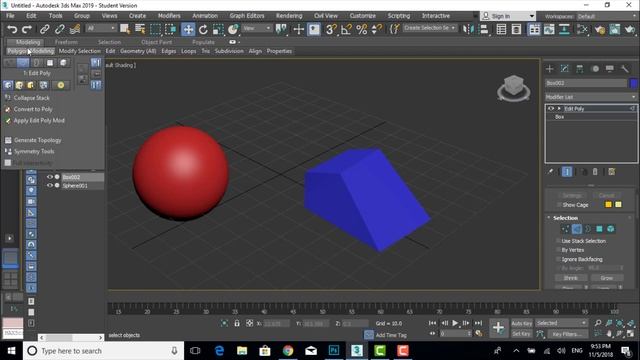The image size is (640, 360).
Task: Expand the Sign In dropdown
Action: 532,16
